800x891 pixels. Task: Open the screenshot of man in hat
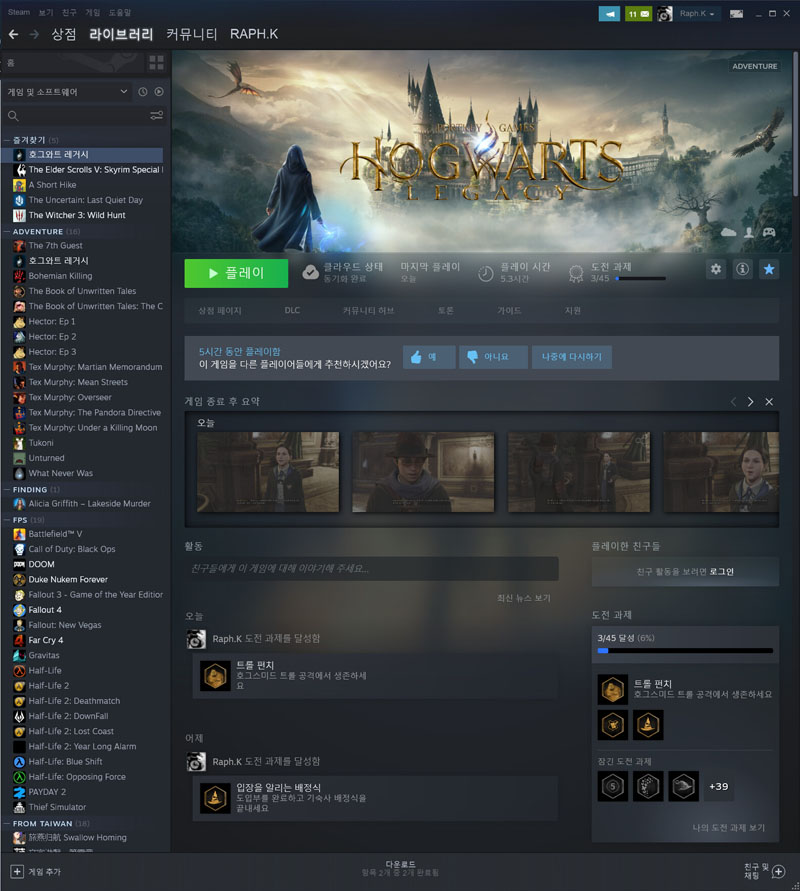423,472
